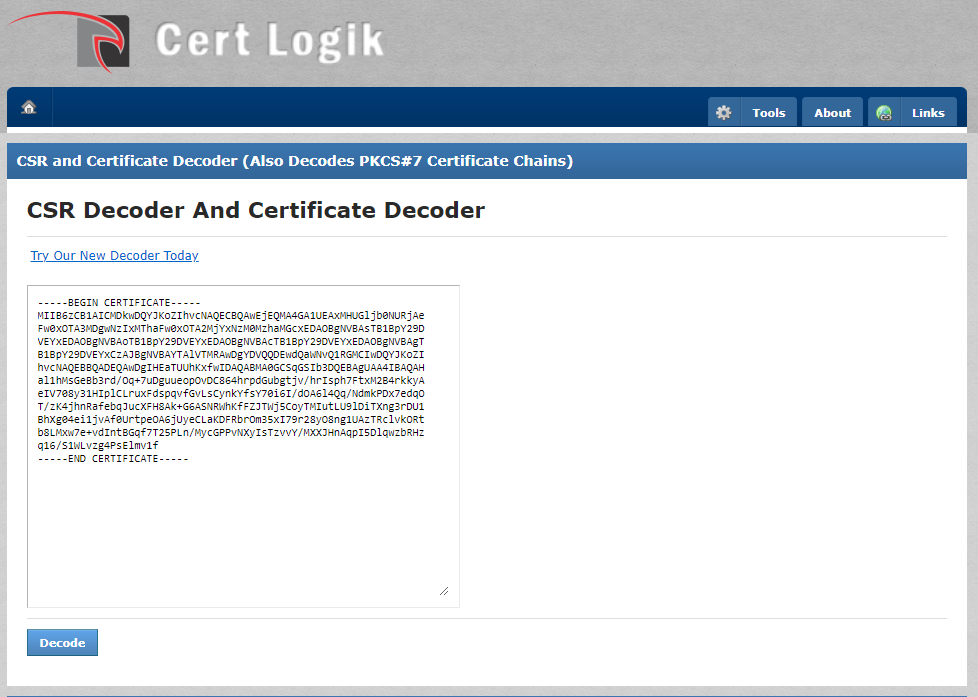978x697 pixels.
Task: Click the gear icon beside Tools
Action: tap(724, 113)
